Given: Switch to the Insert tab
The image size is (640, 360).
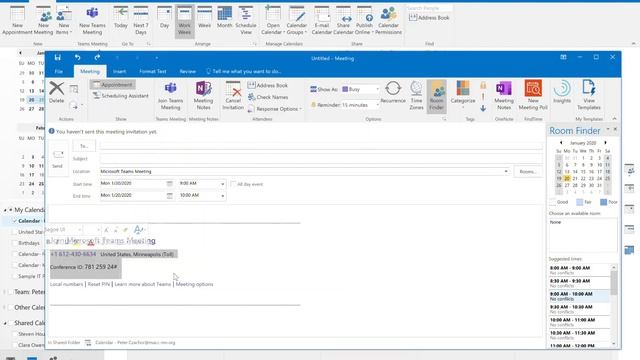Looking at the screenshot, I should pos(119,71).
